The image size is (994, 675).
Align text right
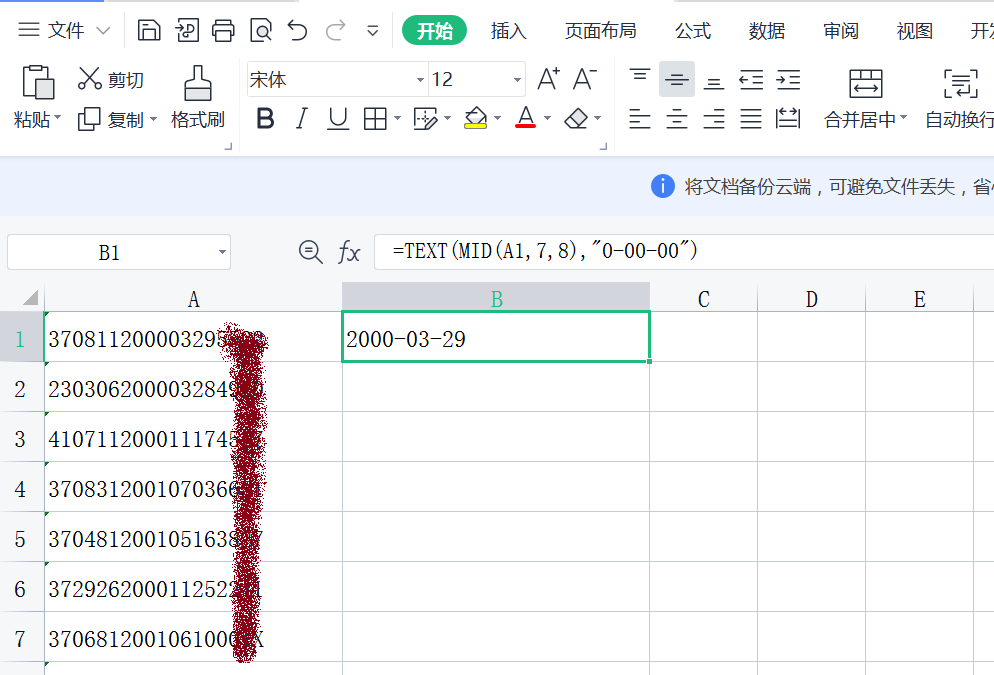click(x=714, y=119)
